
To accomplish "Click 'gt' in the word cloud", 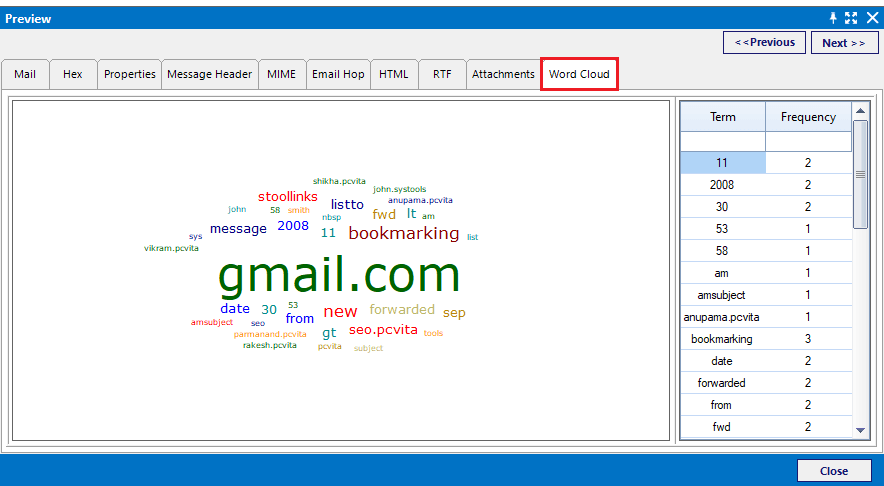I will click(x=329, y=333).
